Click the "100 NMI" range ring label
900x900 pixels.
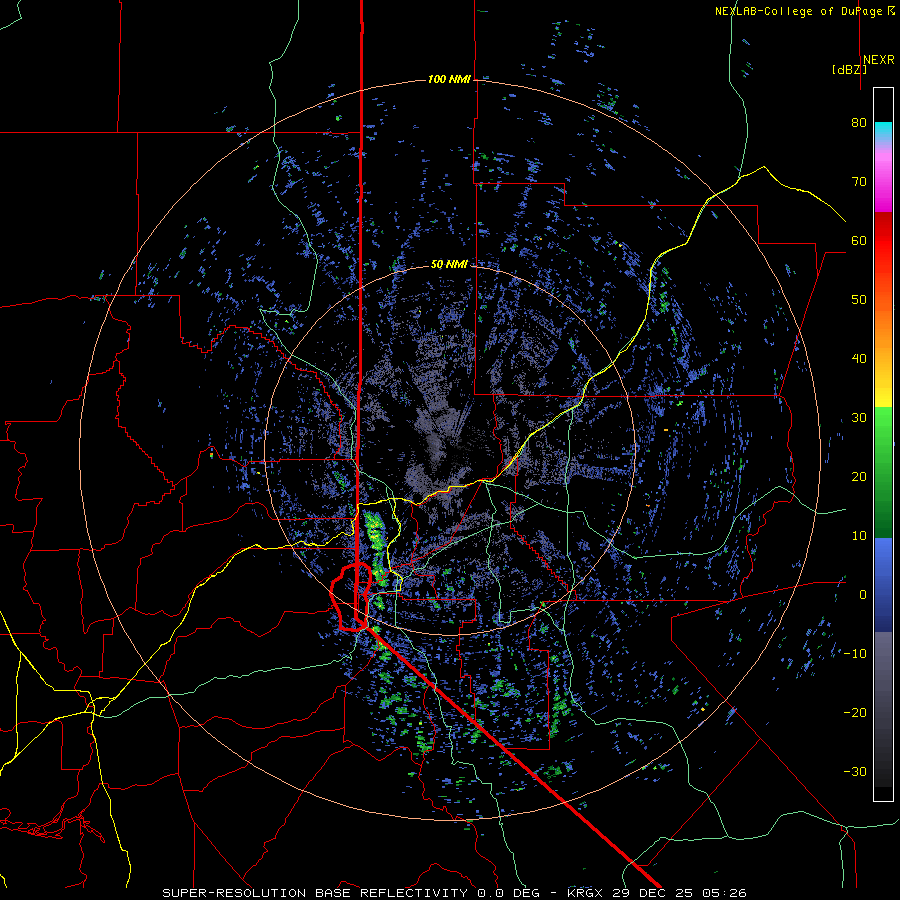tap(449, 79)
